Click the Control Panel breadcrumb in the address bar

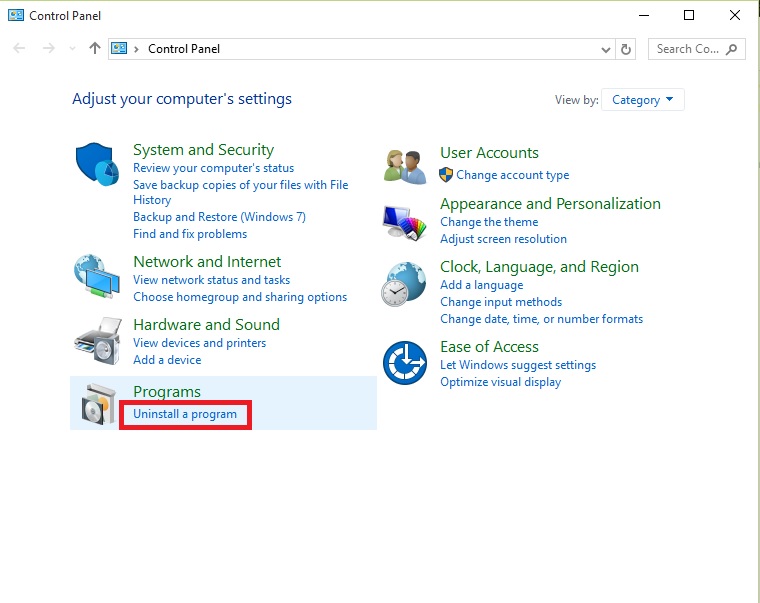(184, 49)
